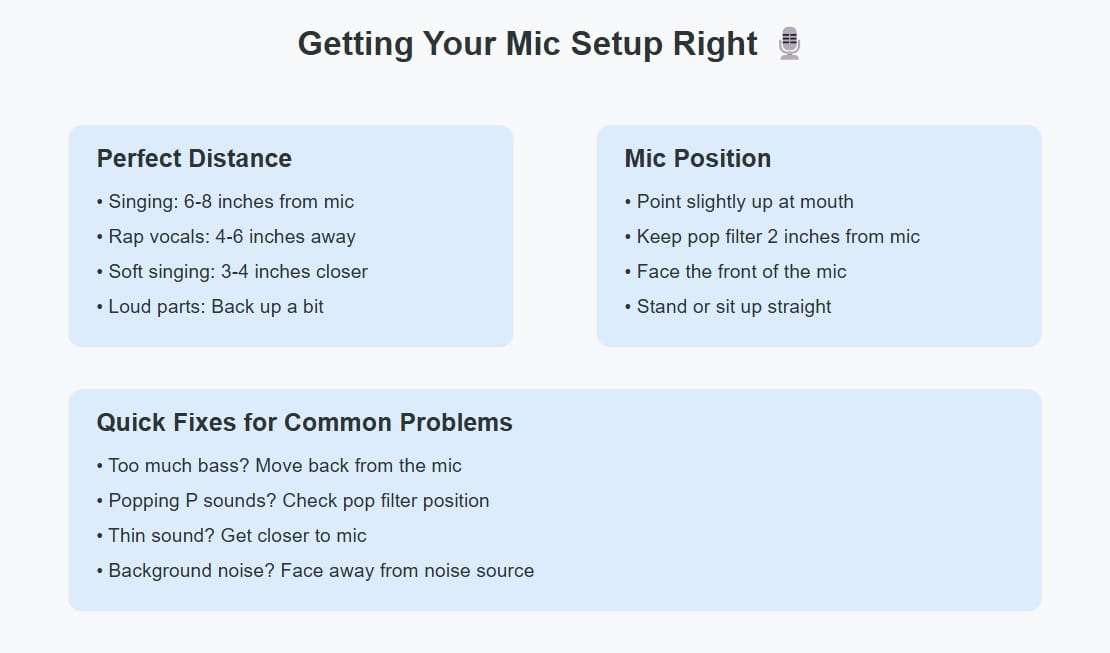Select 'Stand or sit up straight' line
The width and height of the screenshot is (1110, 653).
728,307
